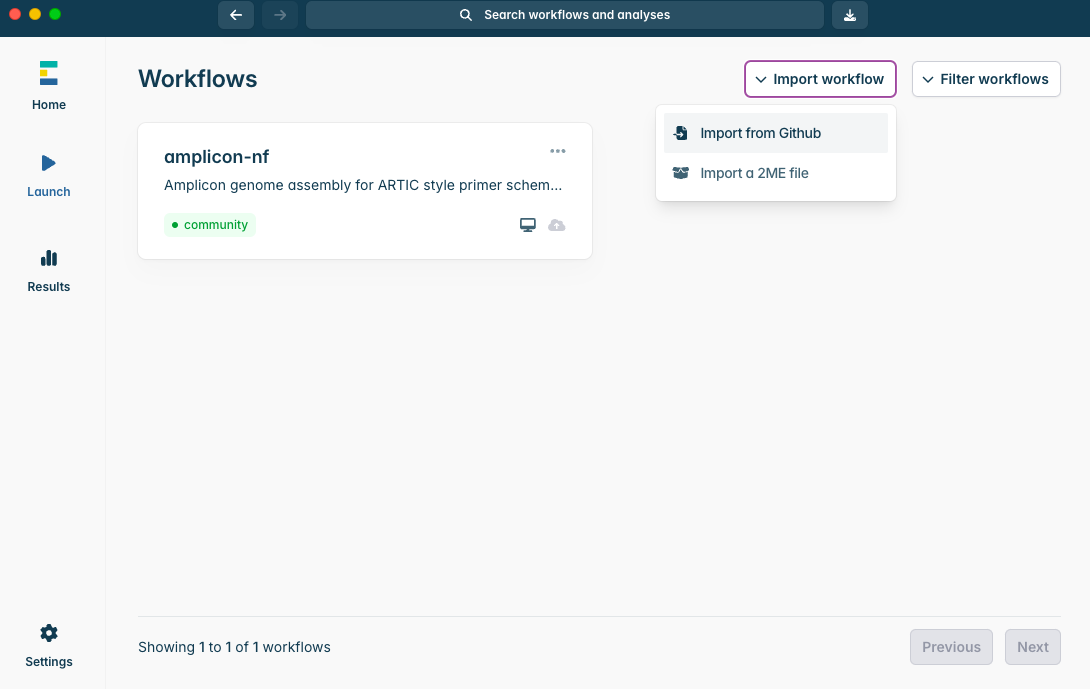Expand the Filter workflows dropdown
This screenshot has height=689, width=1090.
(985, 79)
